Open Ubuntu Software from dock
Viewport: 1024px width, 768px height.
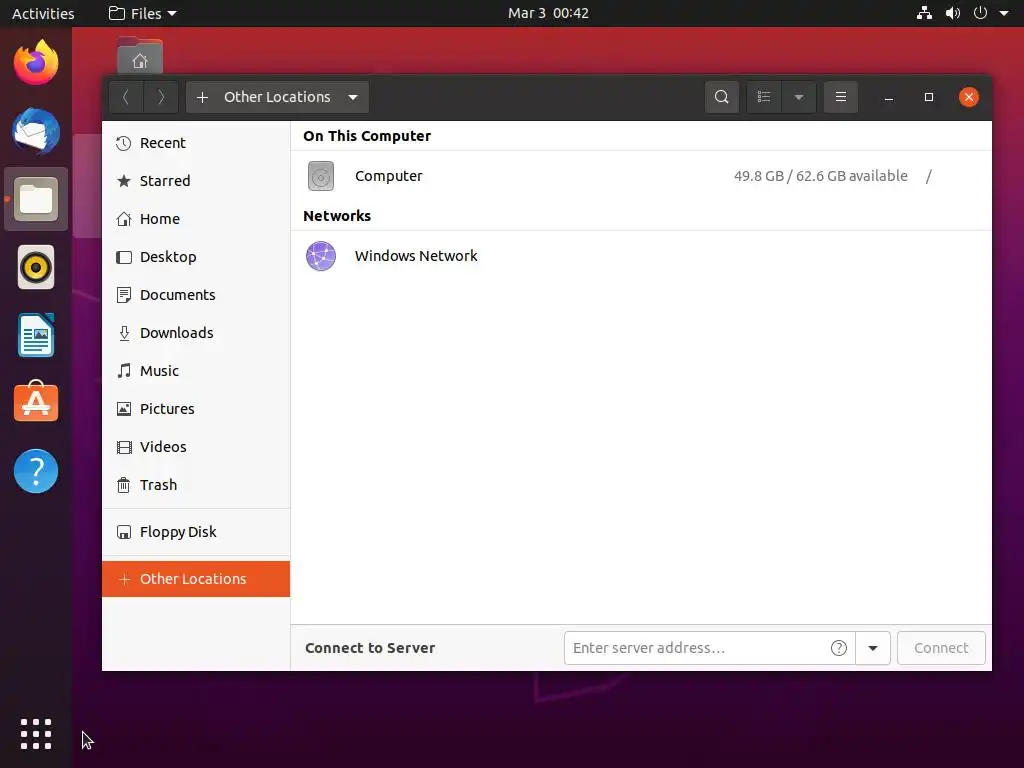(x=36, y=402)
